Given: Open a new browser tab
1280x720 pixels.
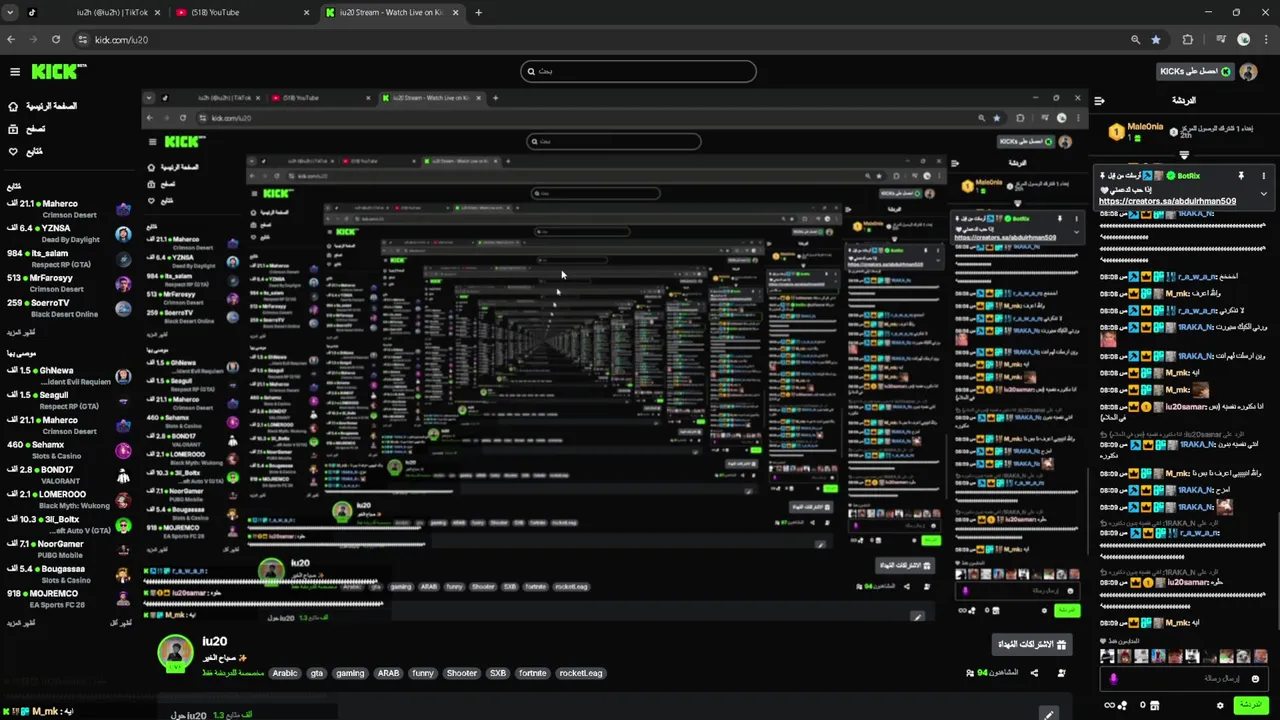Looking at the screenshot, I should (x=478, y=13).
